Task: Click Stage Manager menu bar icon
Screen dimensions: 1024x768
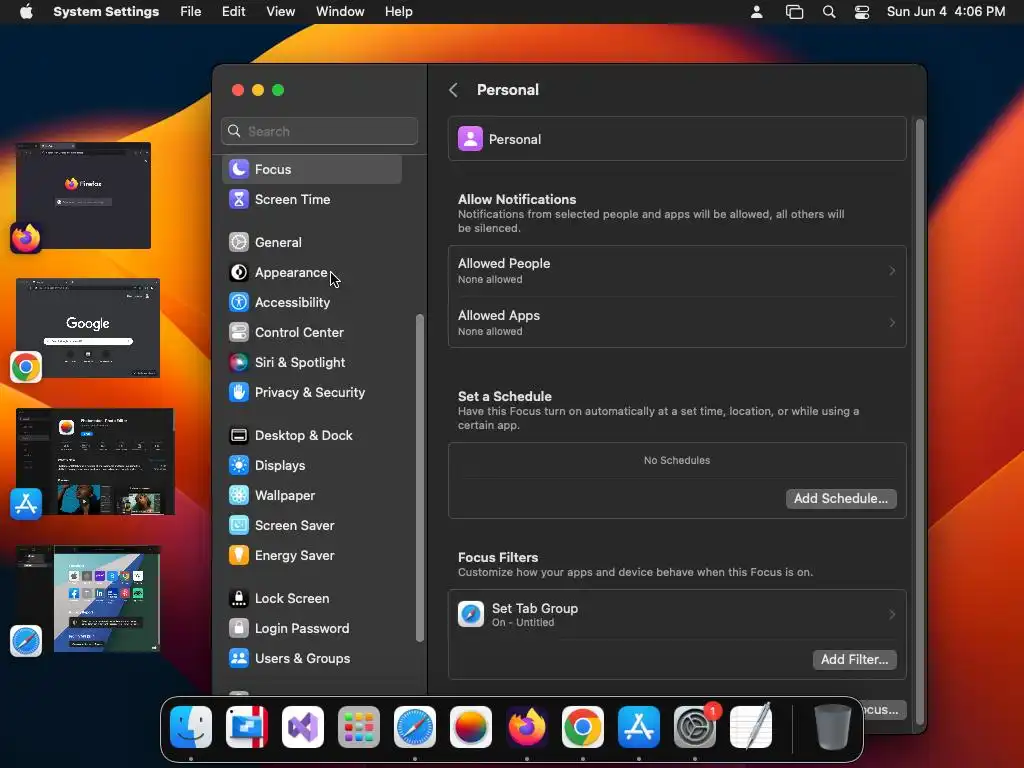Action: click(x=794, y=12)
